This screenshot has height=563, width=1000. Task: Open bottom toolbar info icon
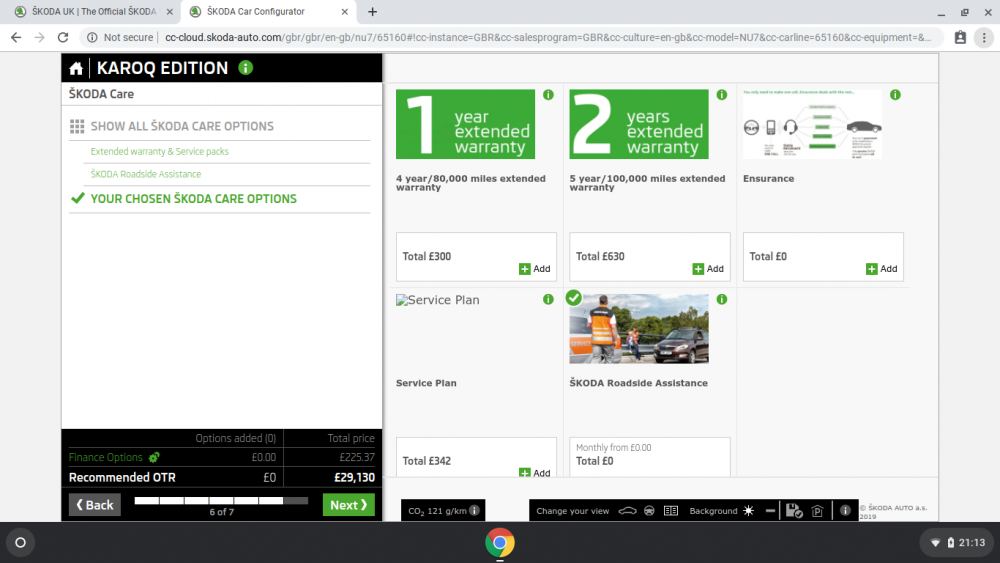click(x=845, y=511)
